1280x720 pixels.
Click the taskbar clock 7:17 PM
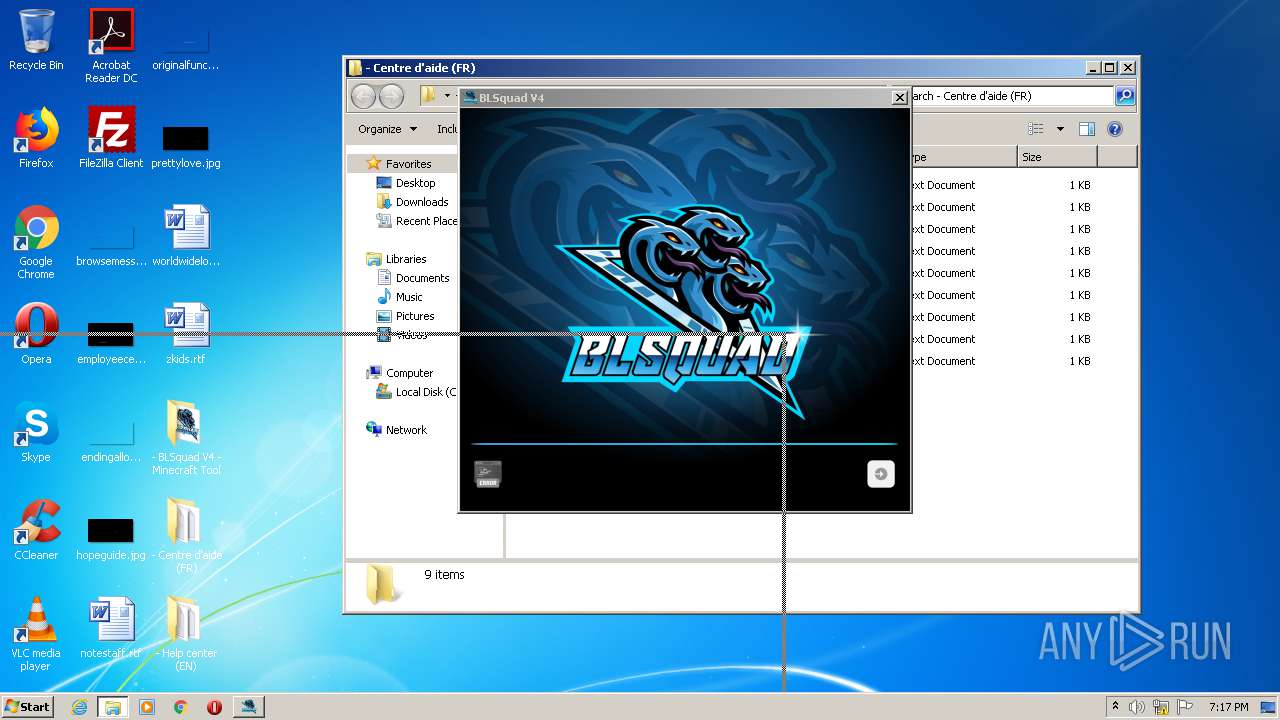click(1228, 707)
